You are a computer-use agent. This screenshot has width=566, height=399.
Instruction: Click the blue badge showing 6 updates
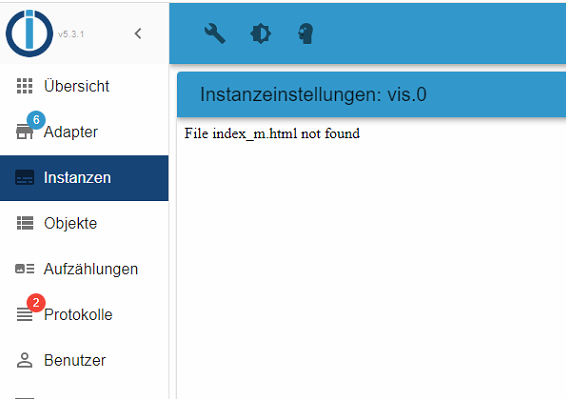36,120
